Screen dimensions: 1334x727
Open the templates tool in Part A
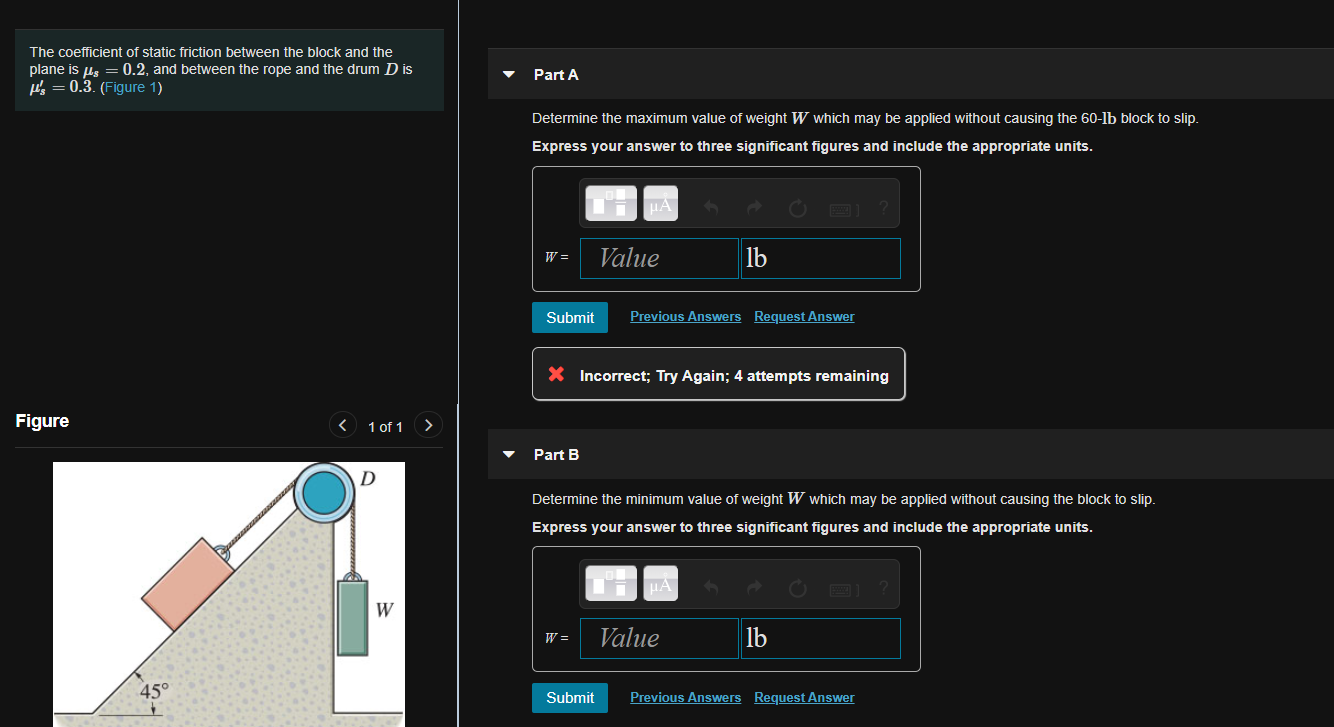[x=611, y=204]
